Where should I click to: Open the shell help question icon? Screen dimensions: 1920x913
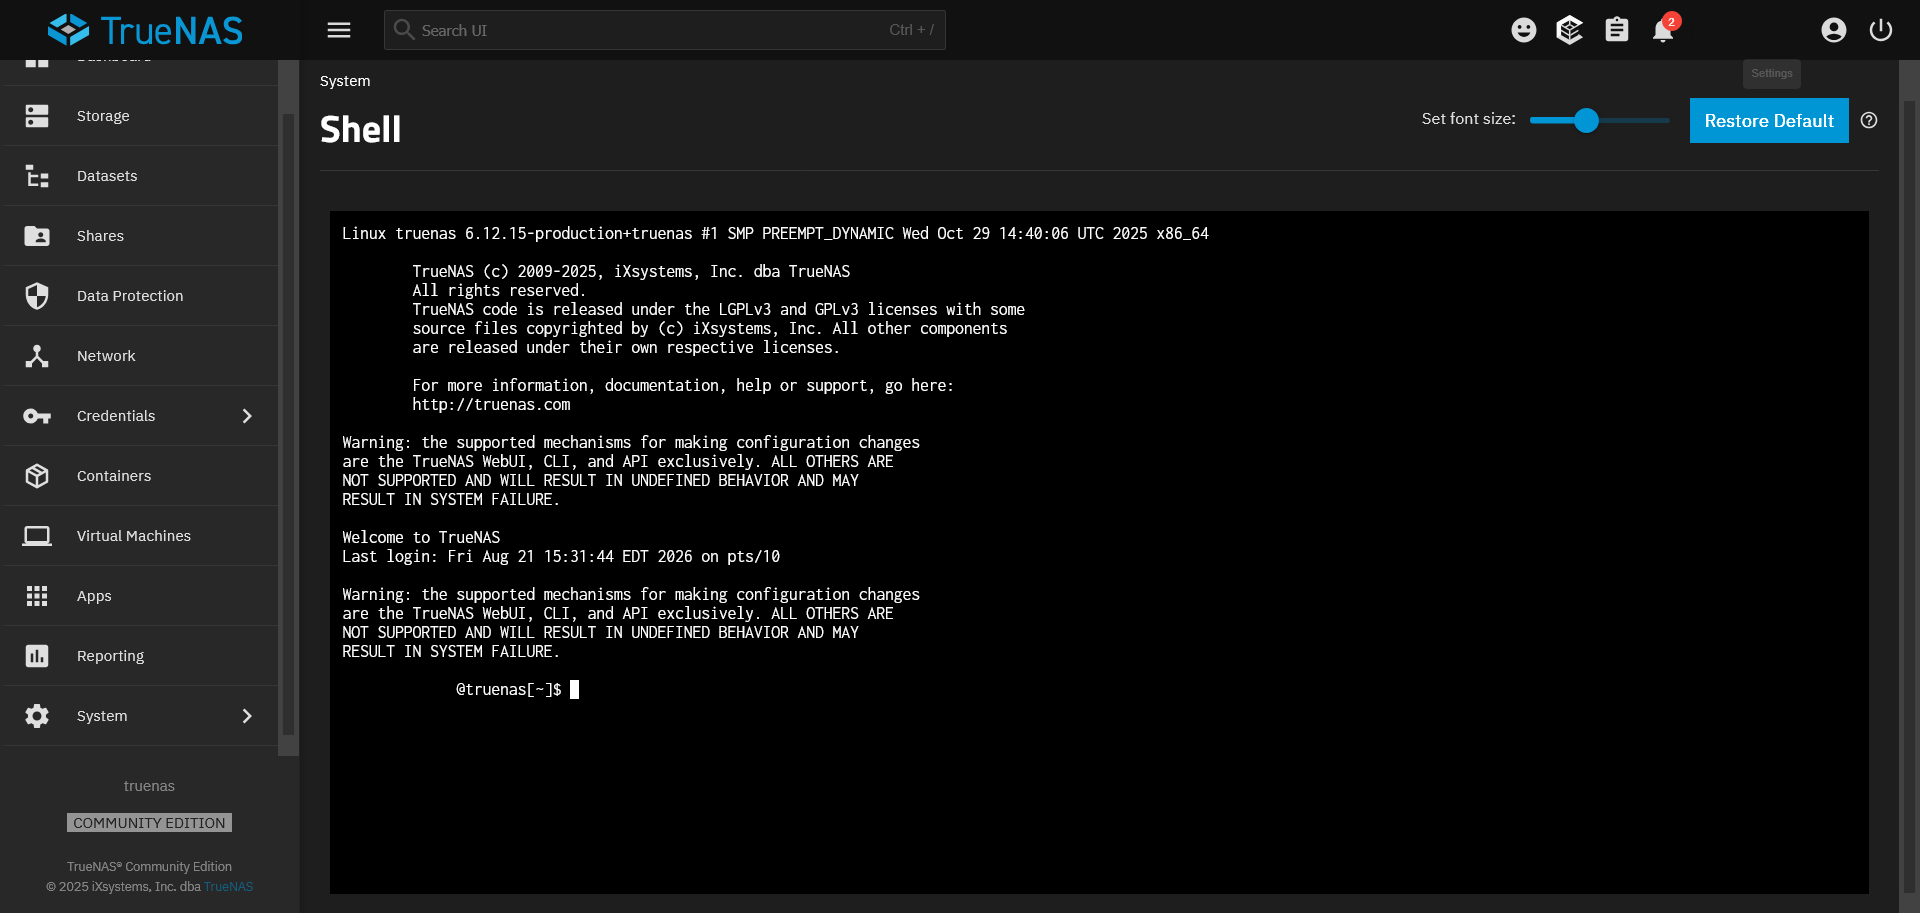click(1869, 120)
